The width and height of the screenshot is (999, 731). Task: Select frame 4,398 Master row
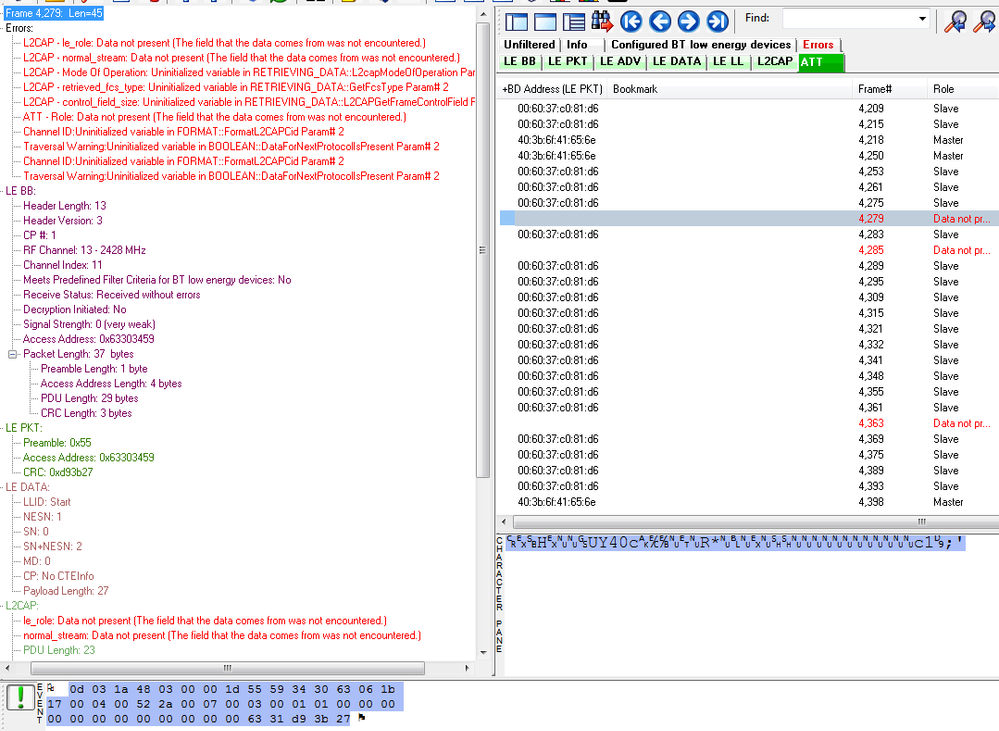(x=749, y=502)
